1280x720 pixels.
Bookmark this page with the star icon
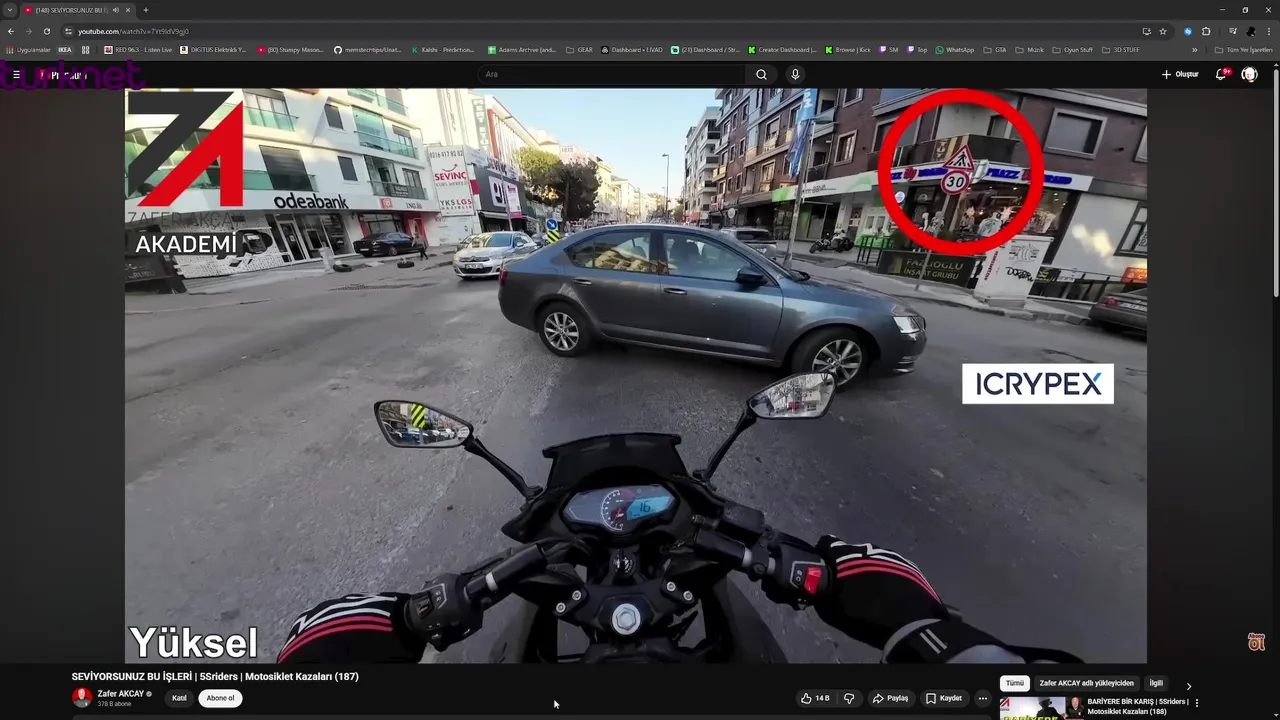pyautogui.click(x=1163, y=31)
